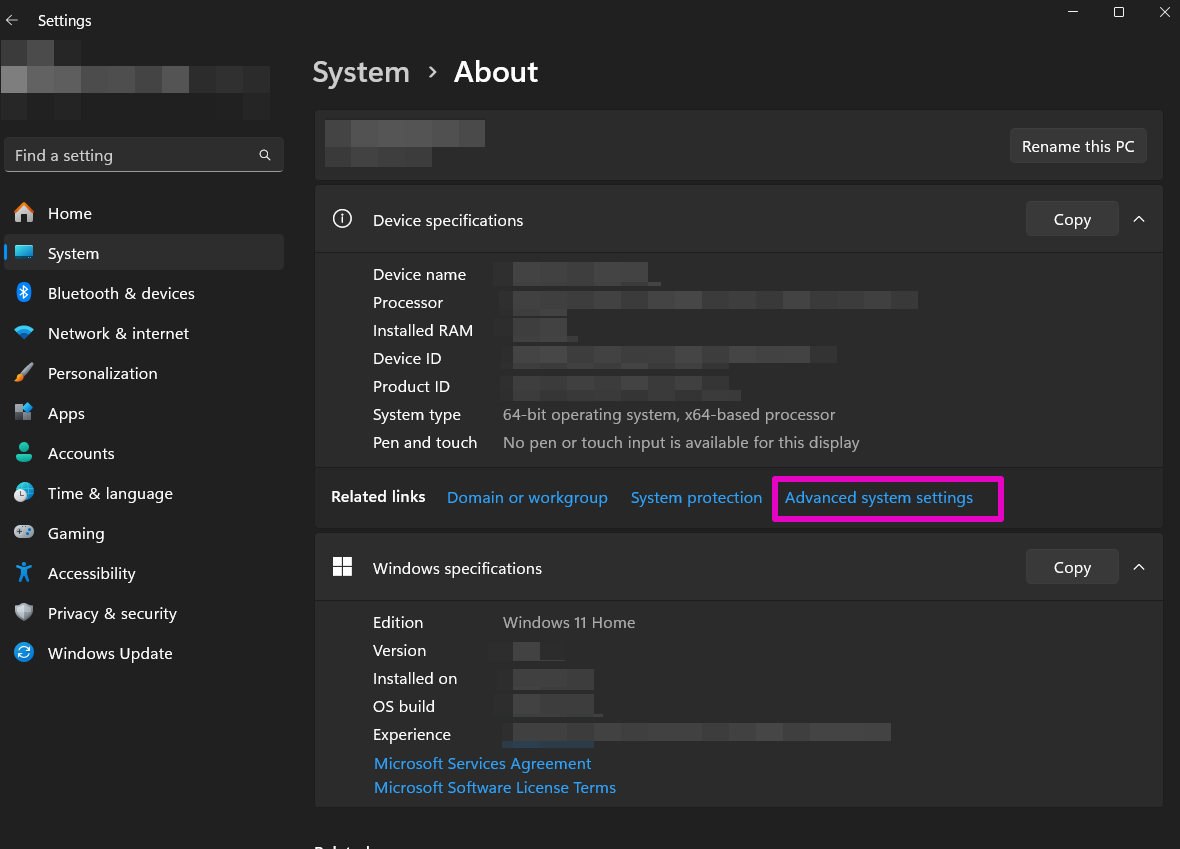Open the Microsoft Services Agreement link
Screen dimensions: 1180x849
[x=482, y=763]
